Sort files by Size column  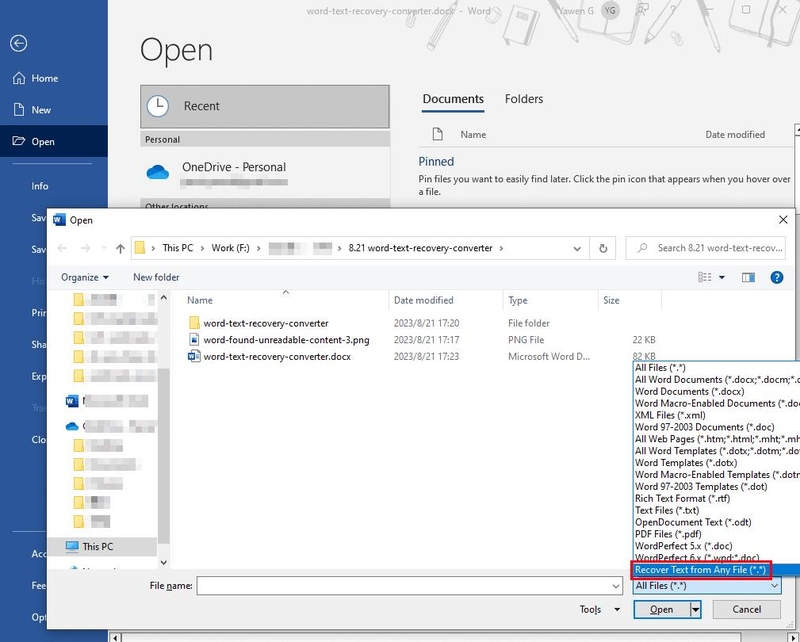[611, 300]
